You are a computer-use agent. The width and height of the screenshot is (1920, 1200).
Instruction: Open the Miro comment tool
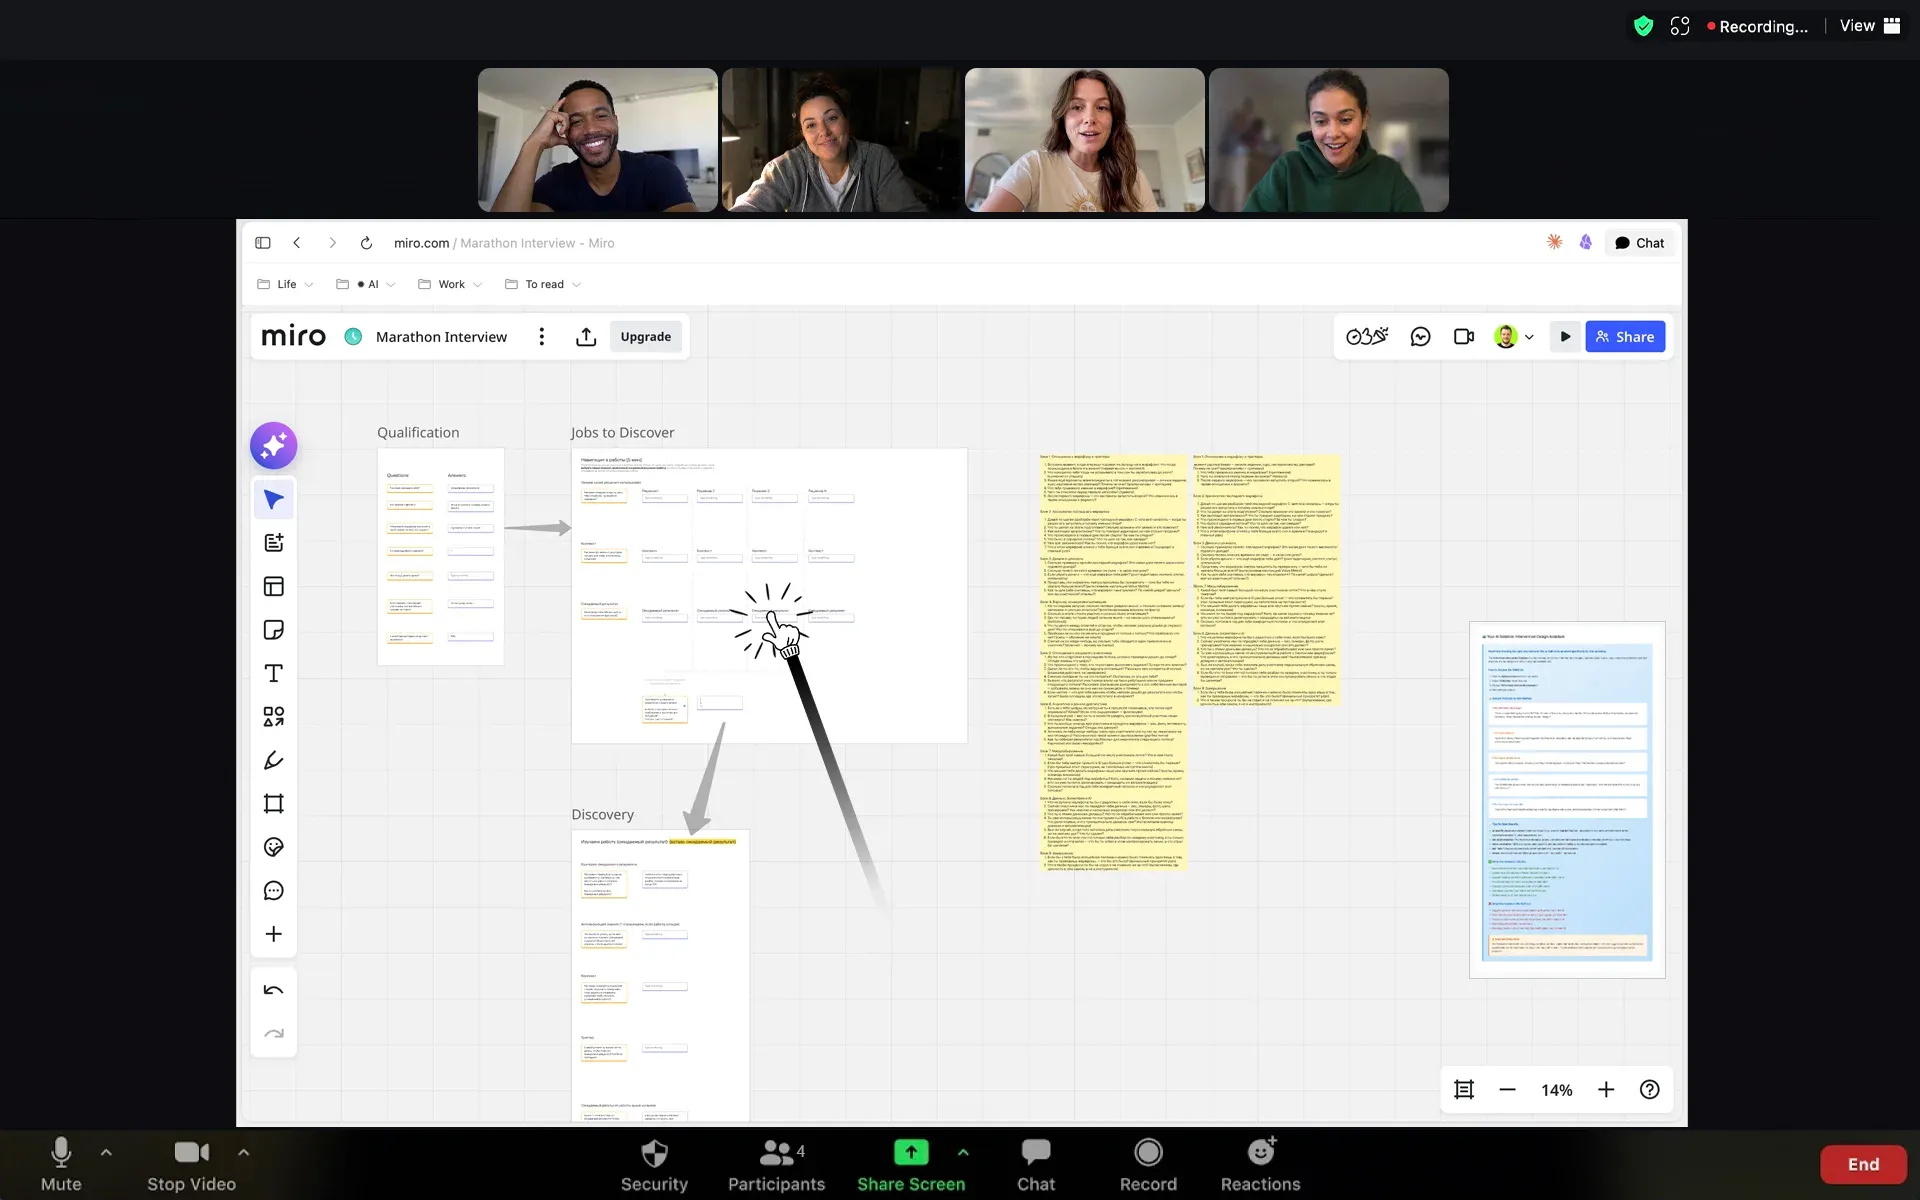point(273,891)
